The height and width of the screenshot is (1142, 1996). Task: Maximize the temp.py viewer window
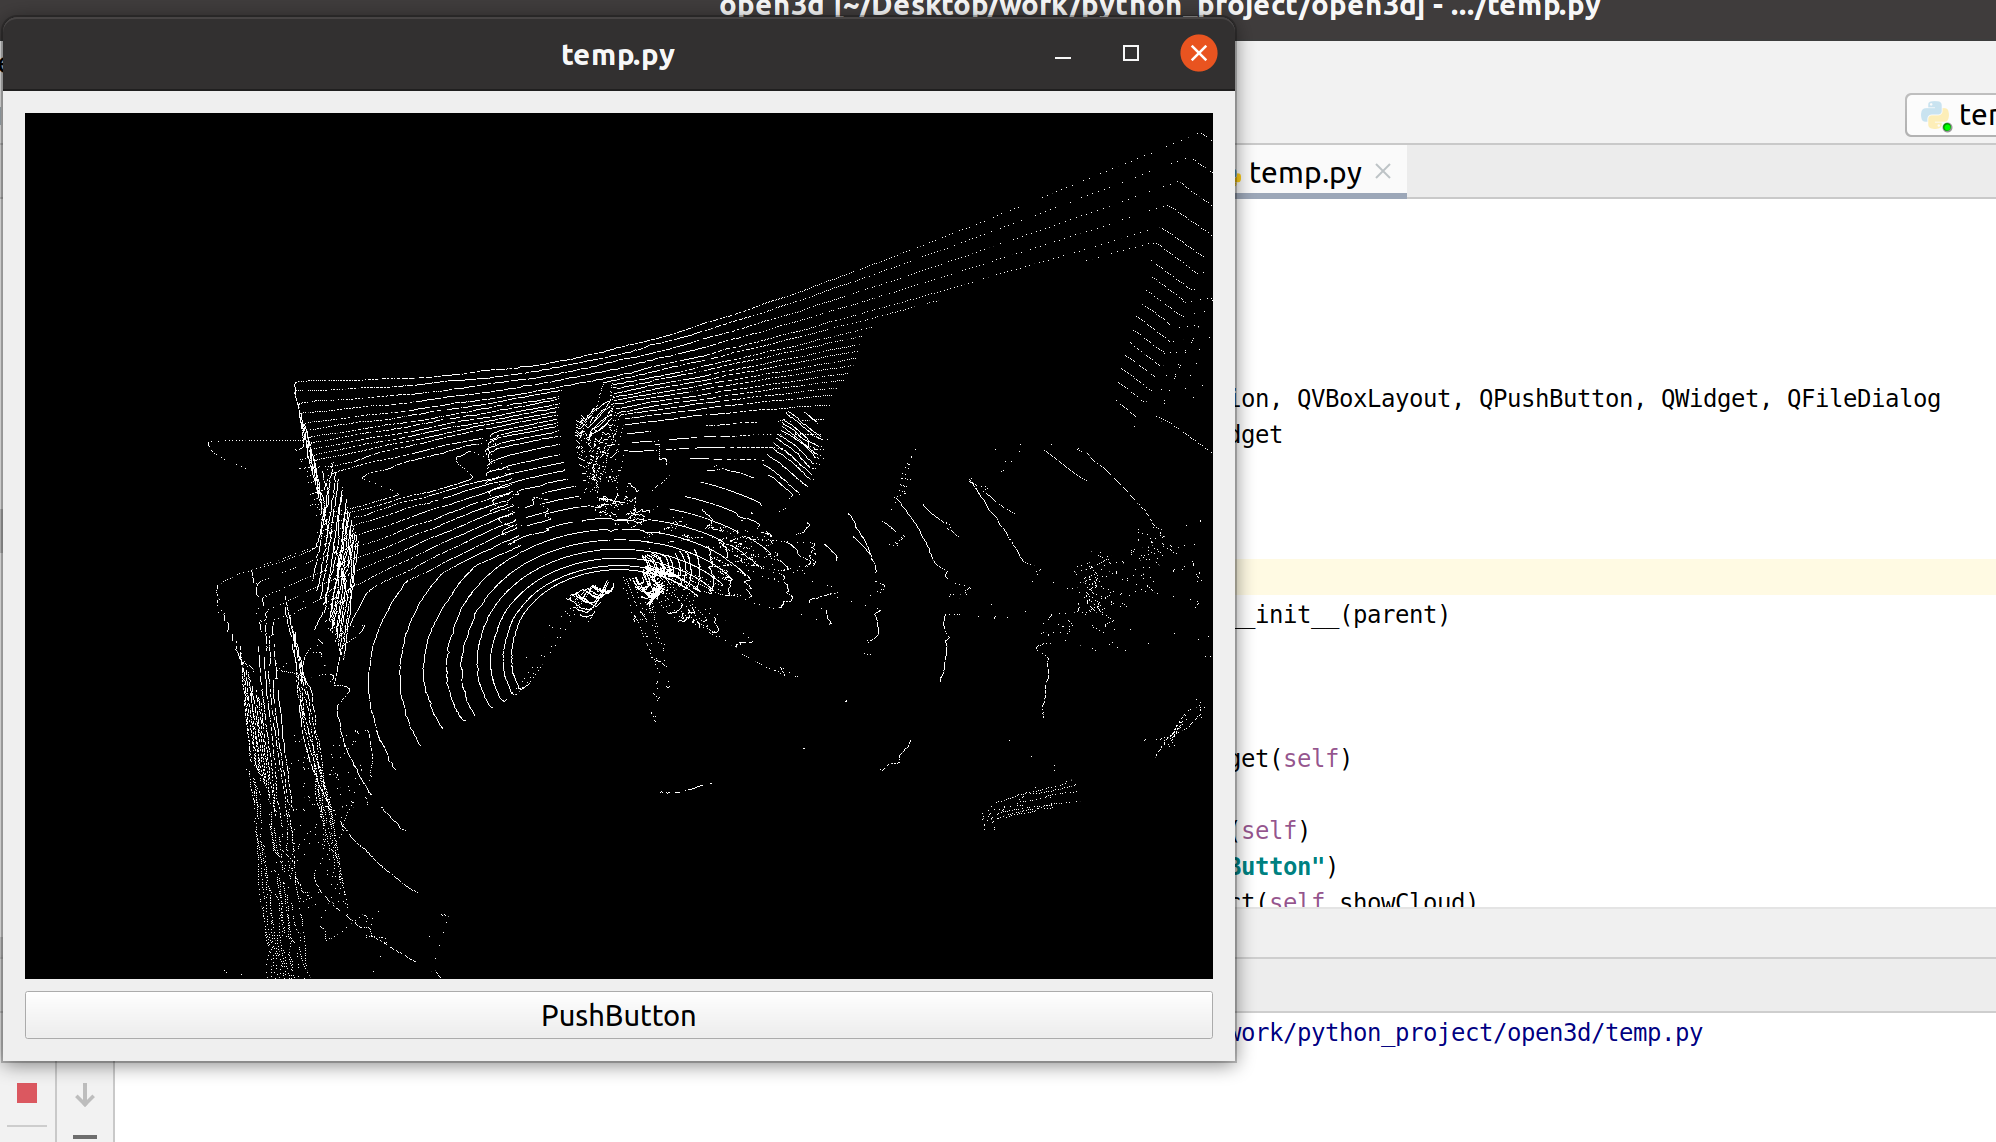[x=1131, y=54]
